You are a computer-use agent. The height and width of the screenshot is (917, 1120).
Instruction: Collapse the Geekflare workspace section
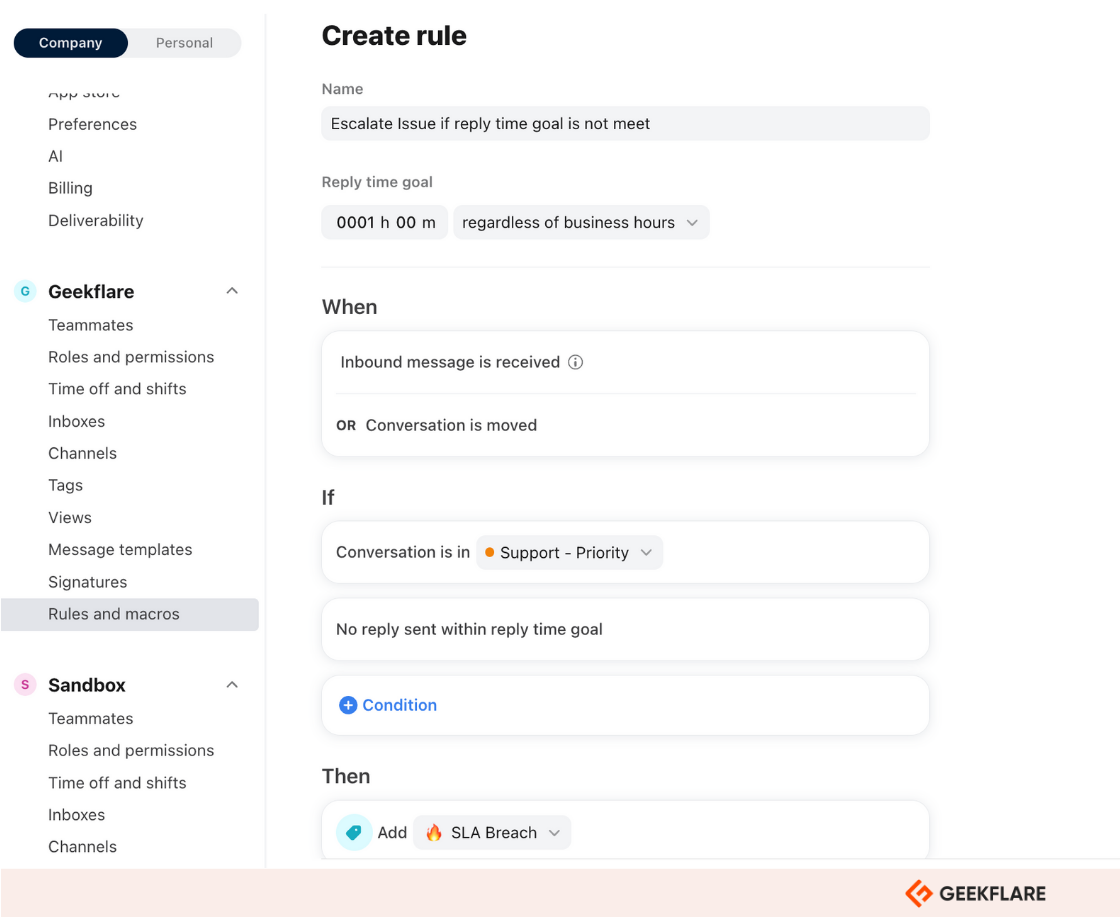232,291
